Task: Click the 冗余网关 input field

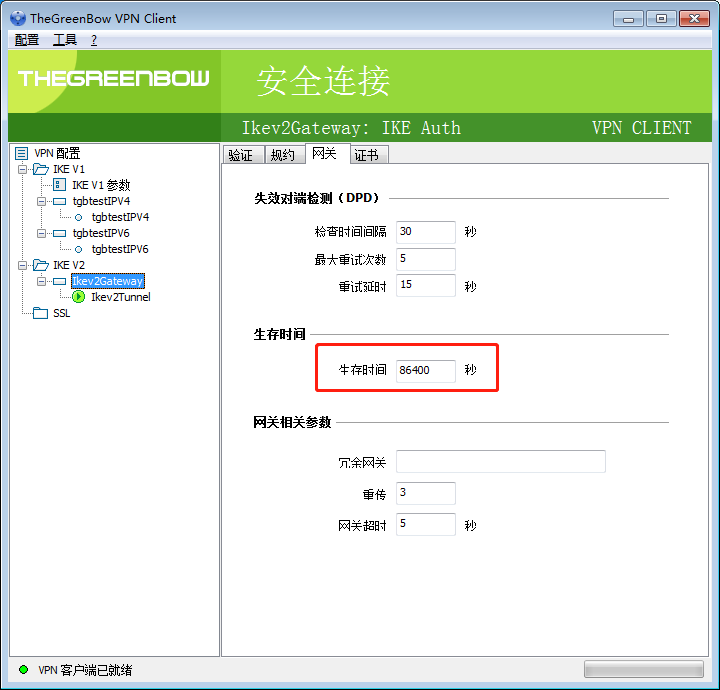Action: tap(501, 461)
